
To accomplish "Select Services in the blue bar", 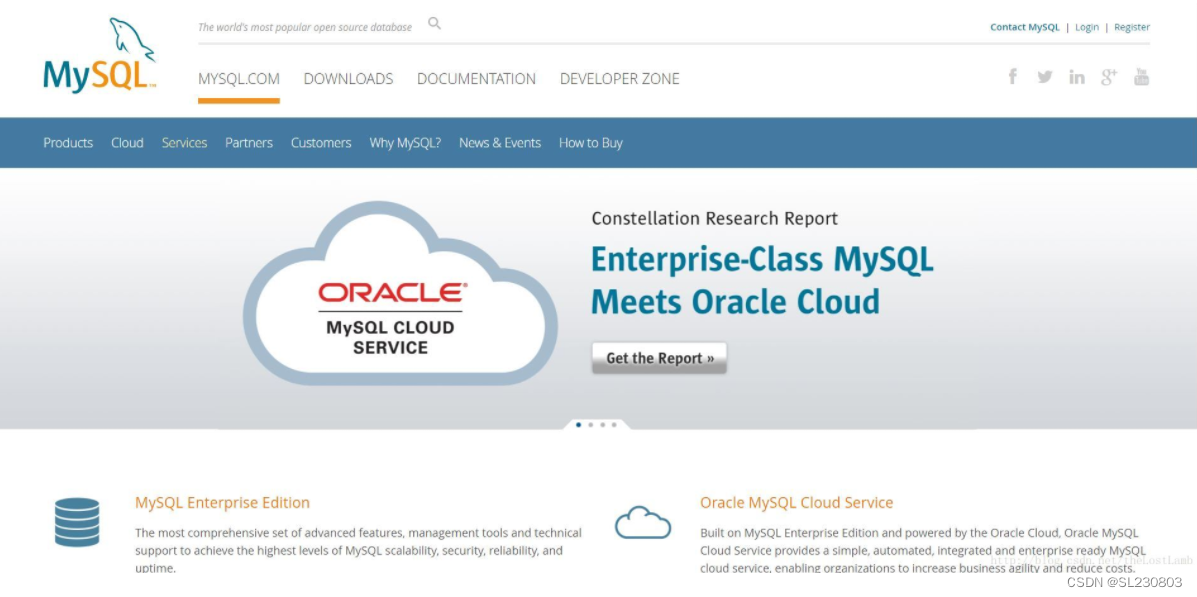I will point(184,143).
